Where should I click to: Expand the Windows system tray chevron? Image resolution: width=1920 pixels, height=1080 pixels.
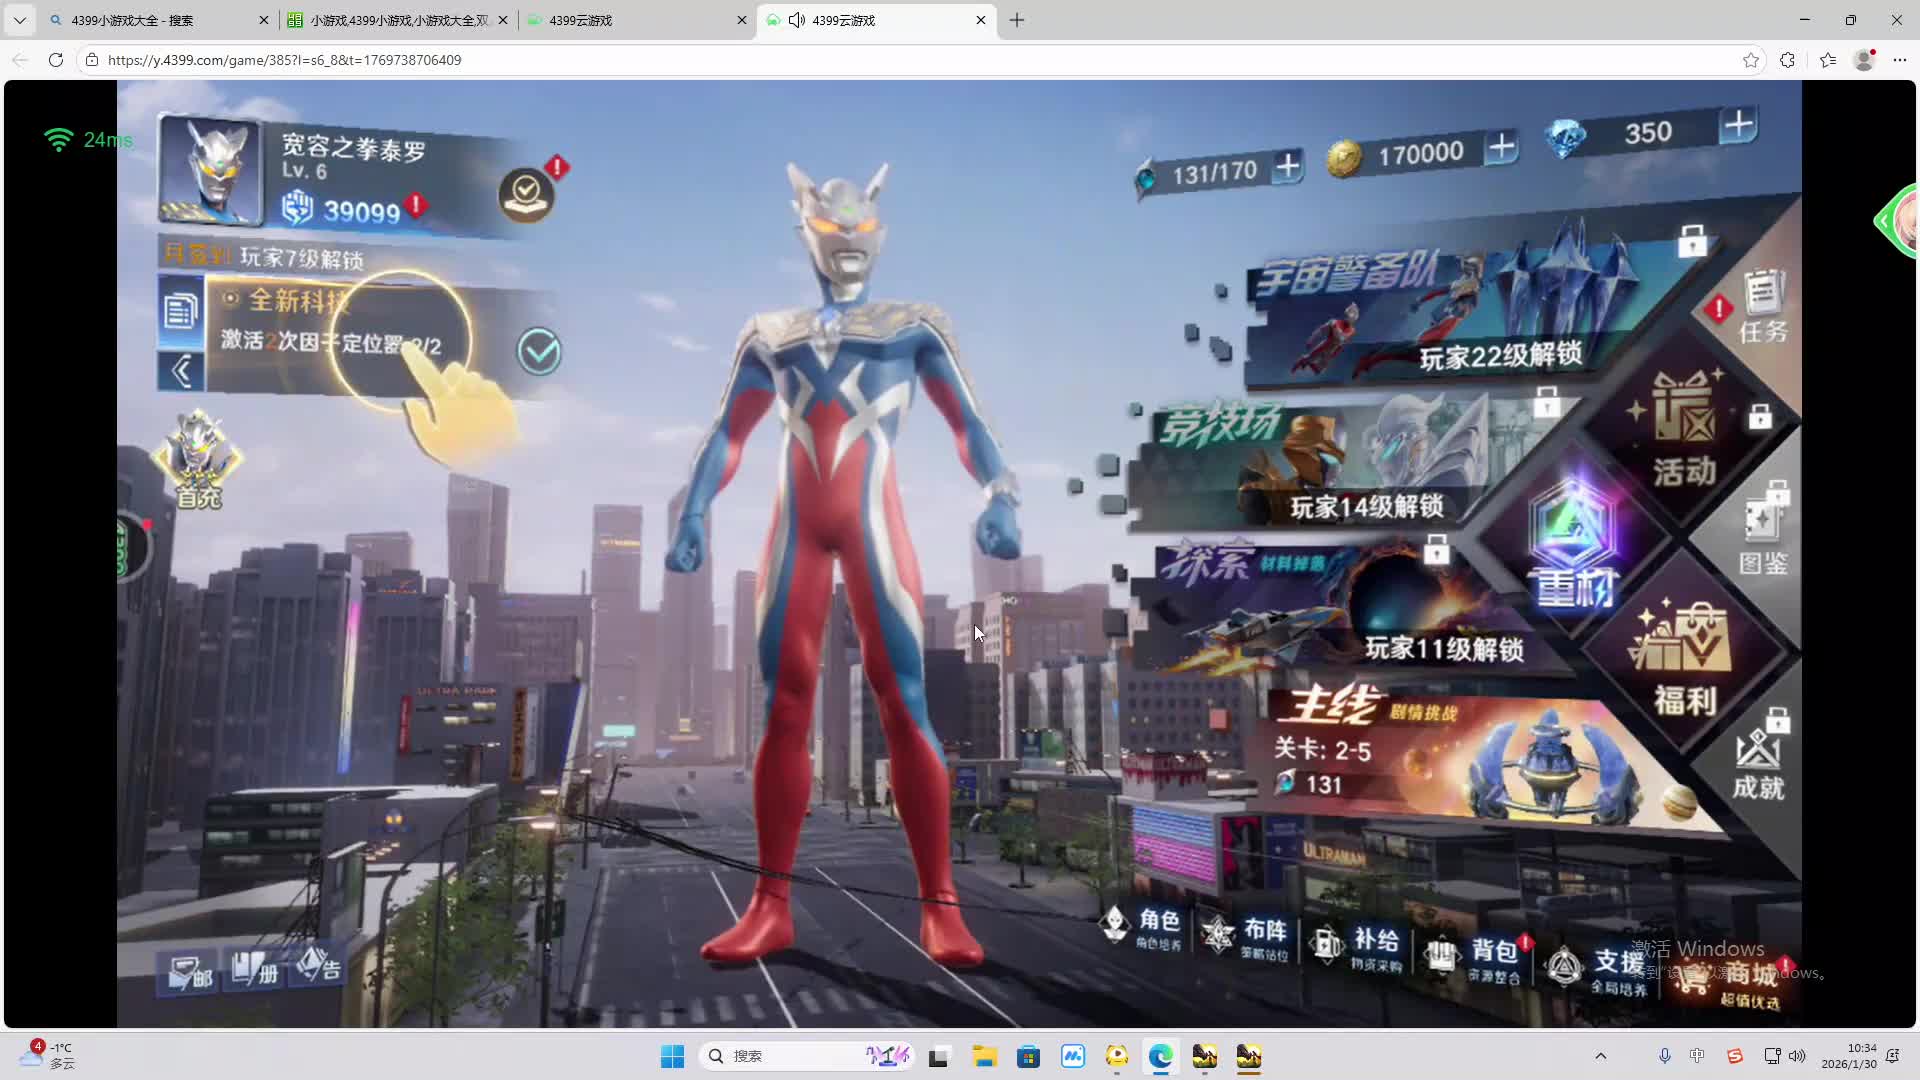(x=1600, y=1056)
